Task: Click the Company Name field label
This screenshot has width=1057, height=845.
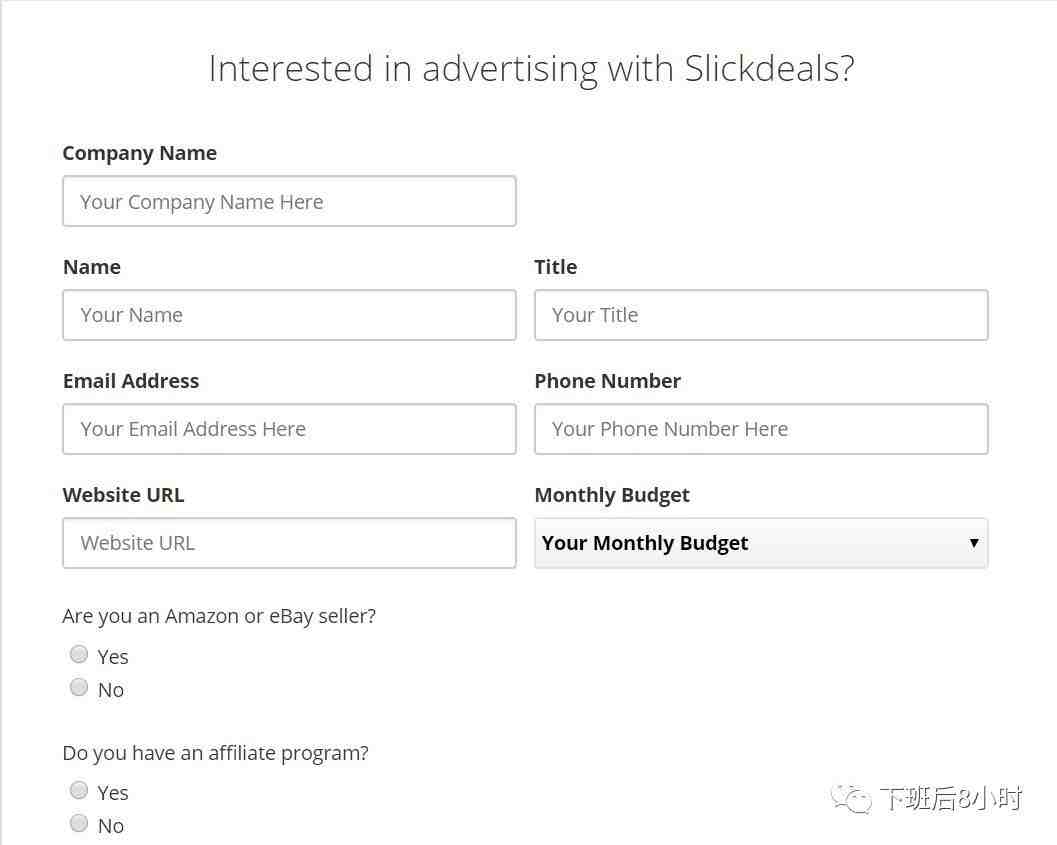Action: click(139, 153)
